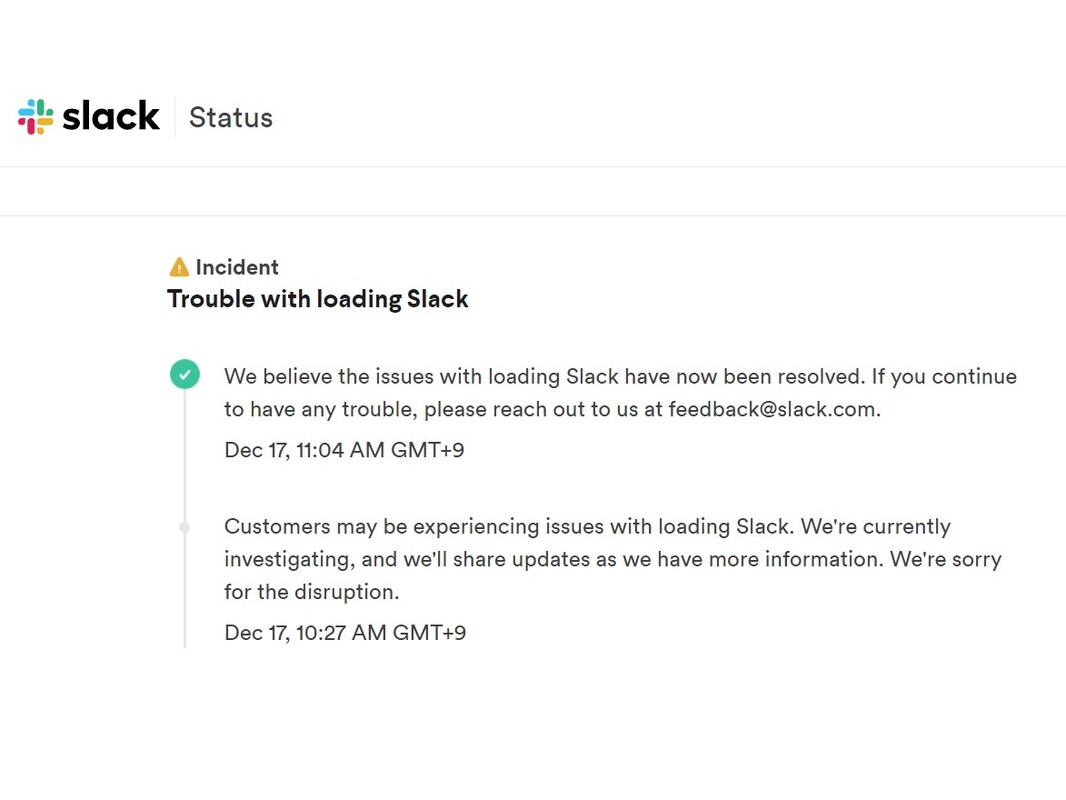The width and height of the screenshot is (1066, 800).
Task: Open the Status page header link
Action: 231,118
